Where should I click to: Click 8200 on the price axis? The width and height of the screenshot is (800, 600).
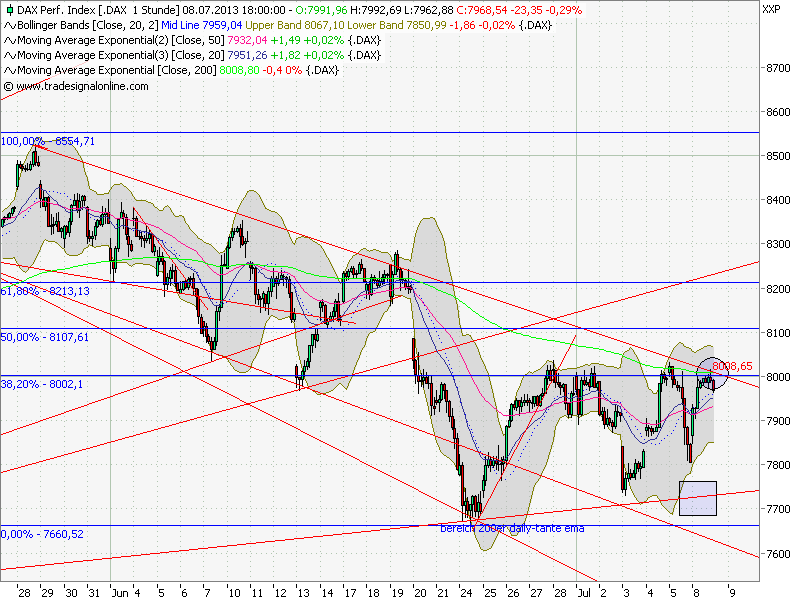point(778,289)
